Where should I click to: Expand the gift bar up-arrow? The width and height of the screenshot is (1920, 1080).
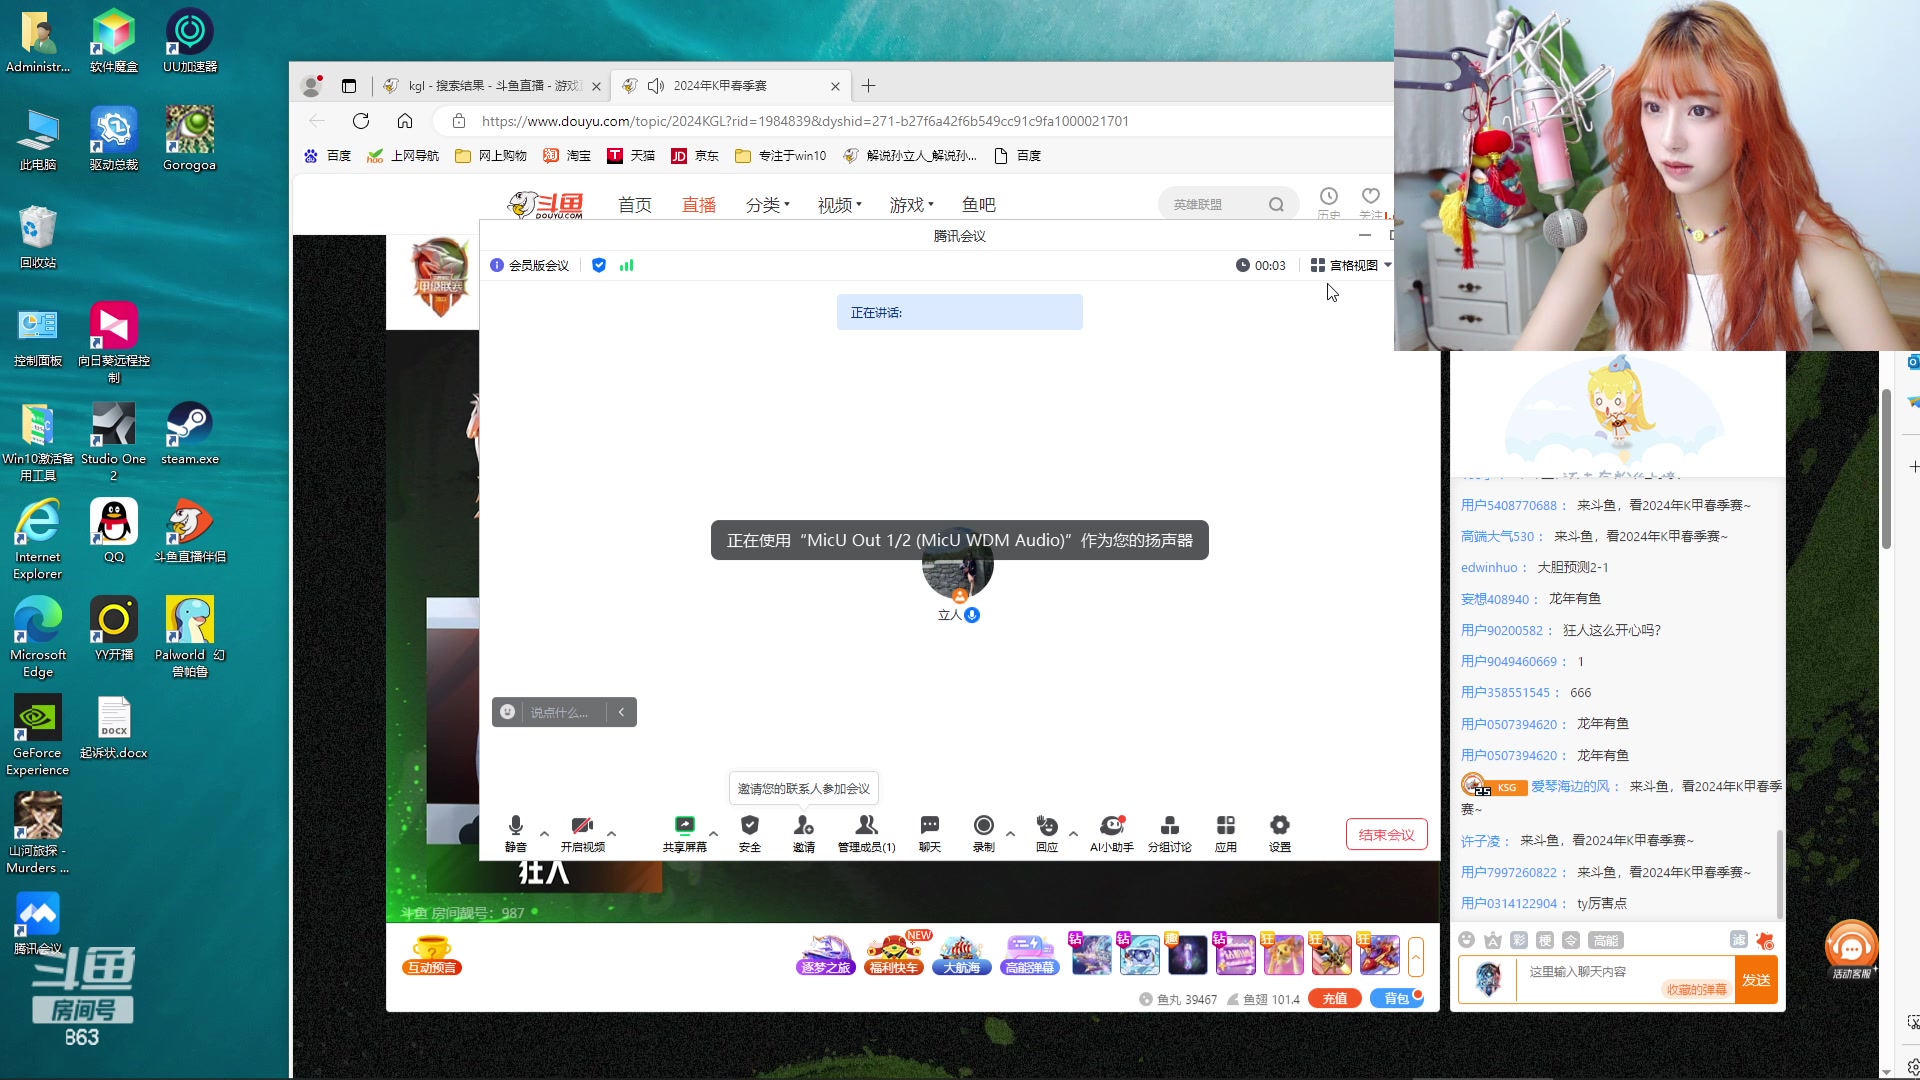1416,957
